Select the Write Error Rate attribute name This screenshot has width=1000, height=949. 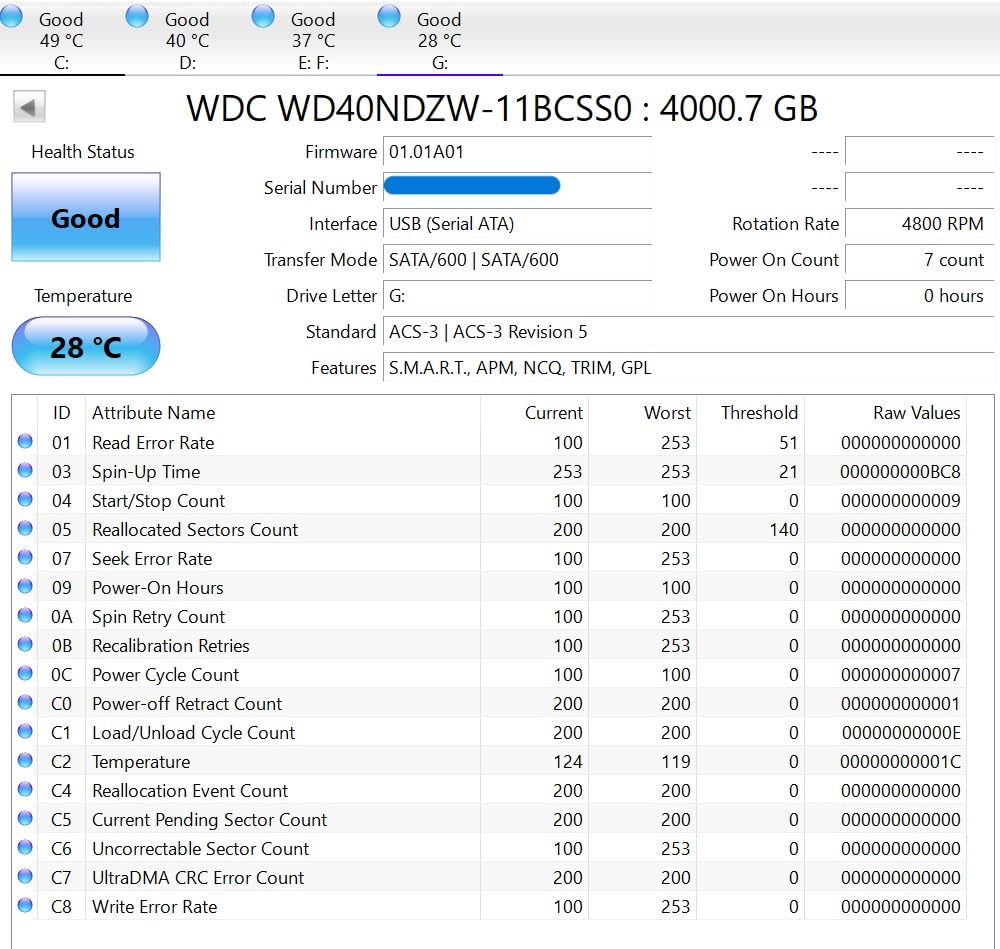click(154, 907)
